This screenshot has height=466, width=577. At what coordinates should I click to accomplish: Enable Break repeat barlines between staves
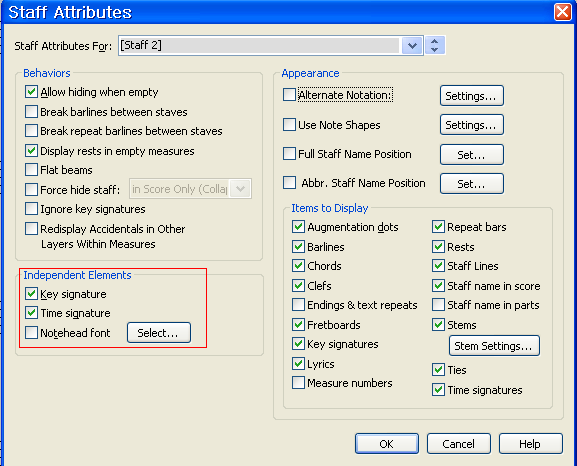(31, 131)
